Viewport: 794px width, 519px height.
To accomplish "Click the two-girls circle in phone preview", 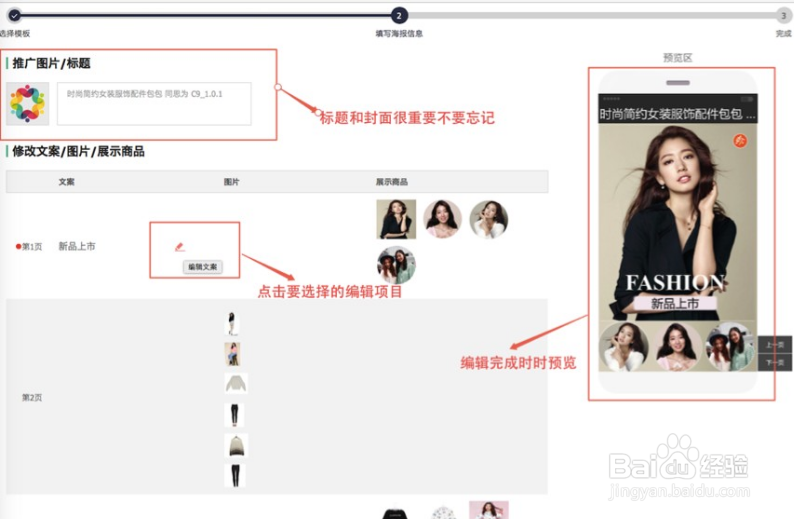I will point(730,347).
